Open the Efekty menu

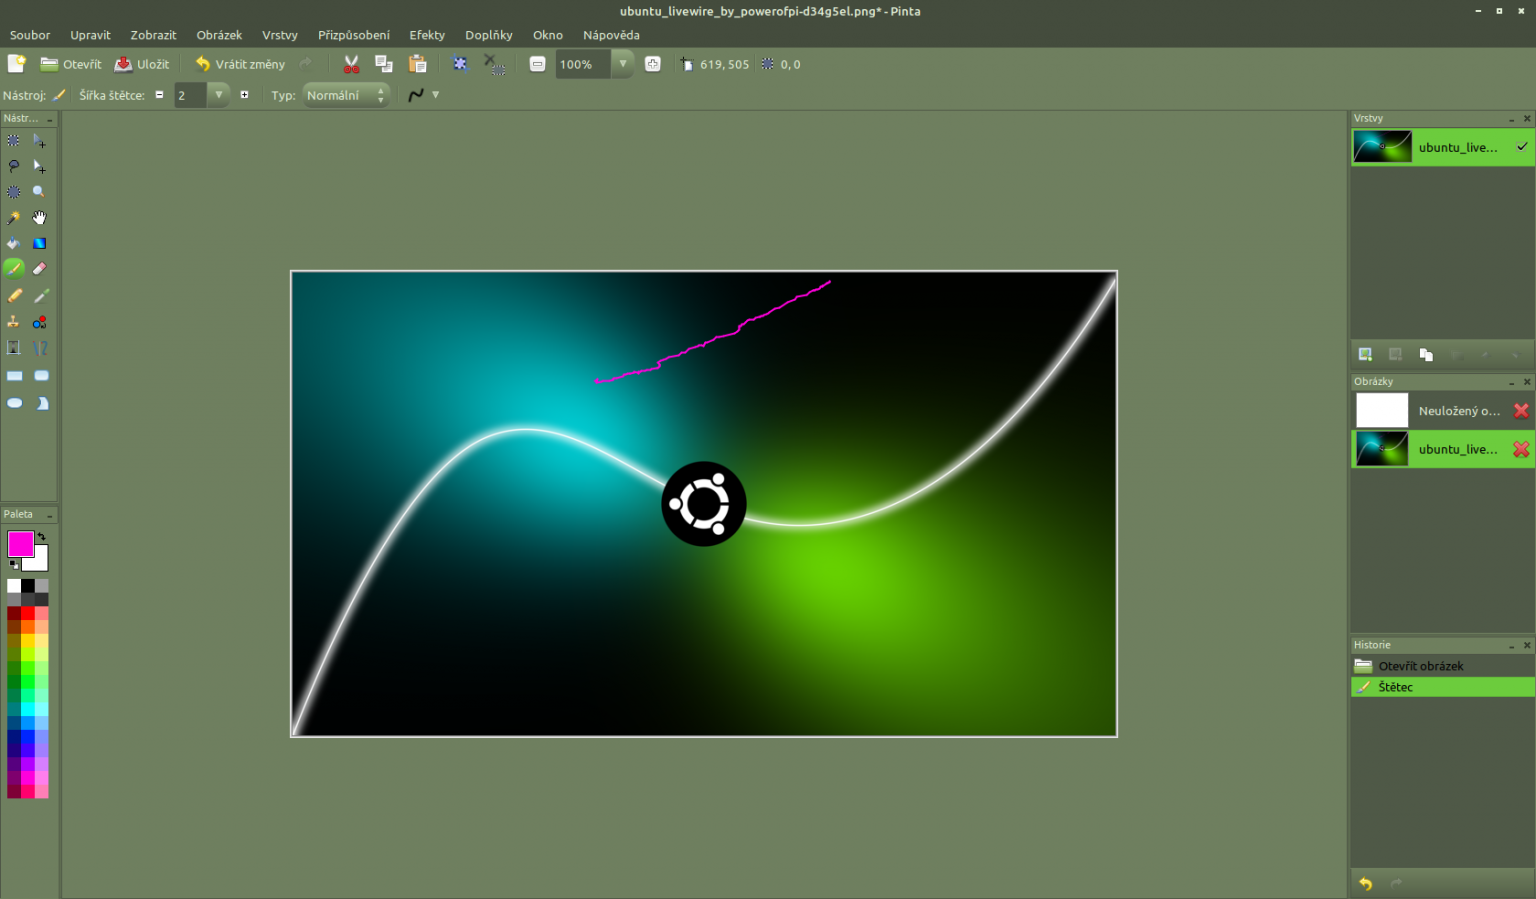coord(427,35)
